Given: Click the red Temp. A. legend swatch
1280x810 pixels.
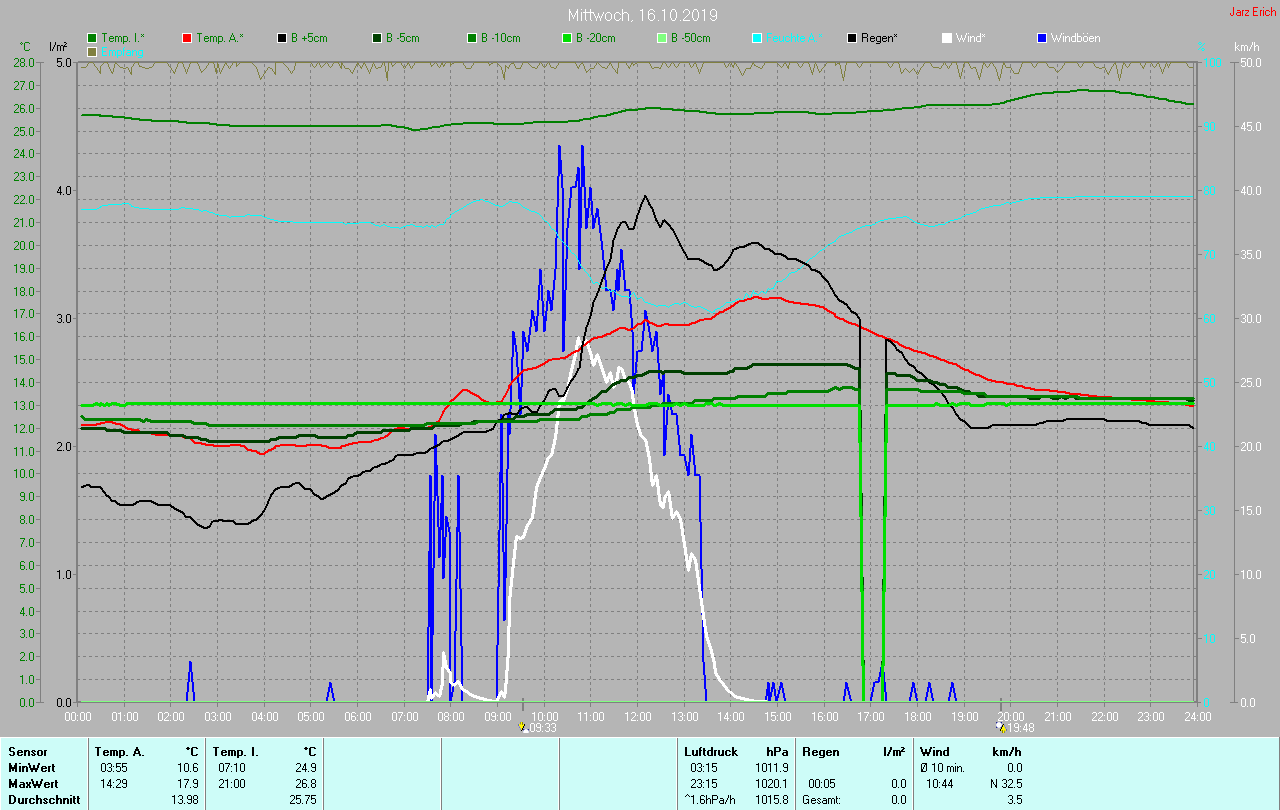Looking at the screenshot, I should click(x=187, y=38).
